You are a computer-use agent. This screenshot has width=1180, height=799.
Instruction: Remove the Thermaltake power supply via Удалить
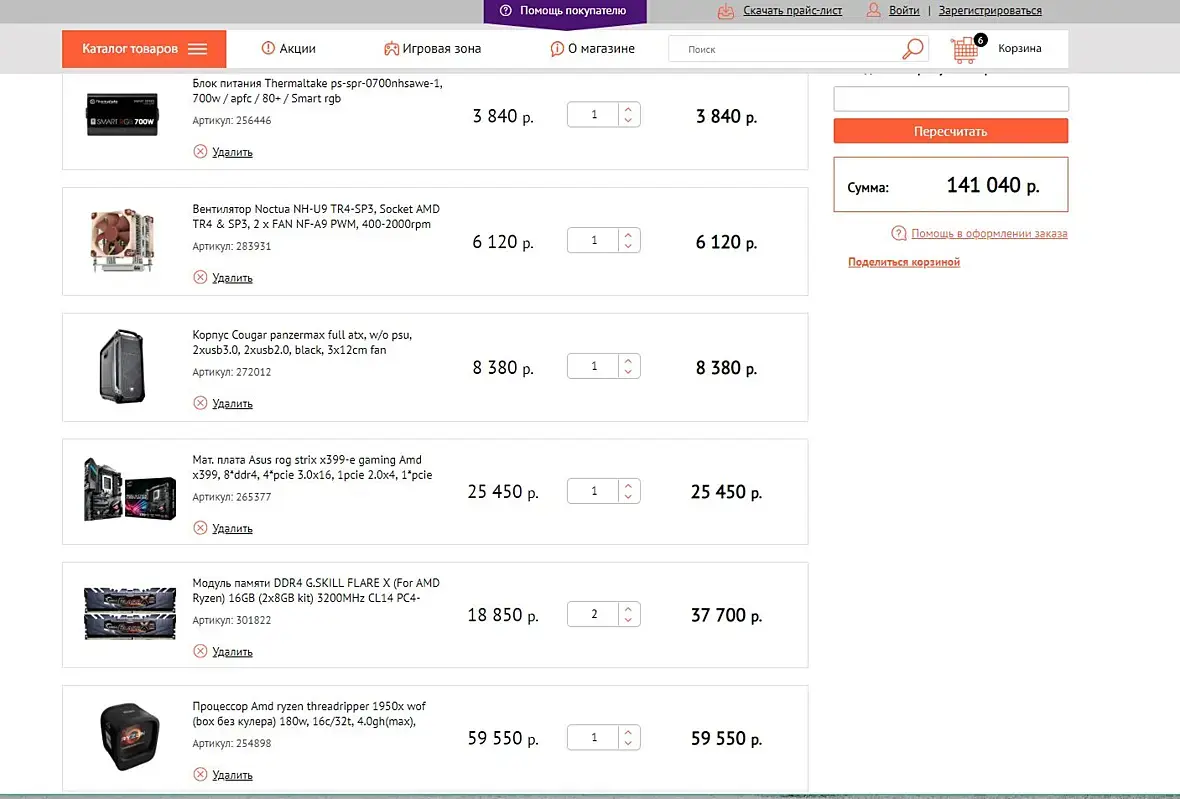click(232, 152)
